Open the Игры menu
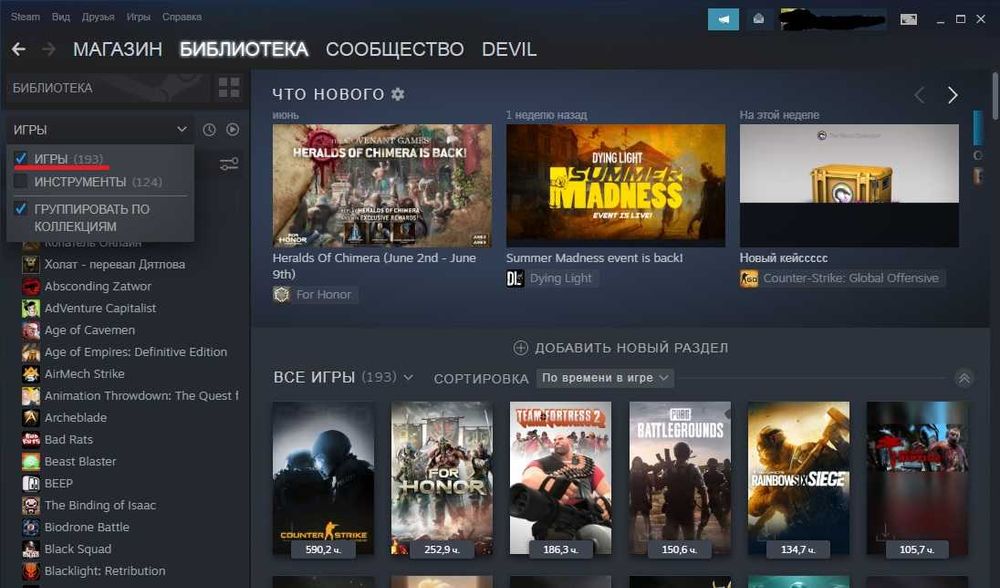This screenshot has height=588, width=1000. pyautogui.click(x=138, y=17)
